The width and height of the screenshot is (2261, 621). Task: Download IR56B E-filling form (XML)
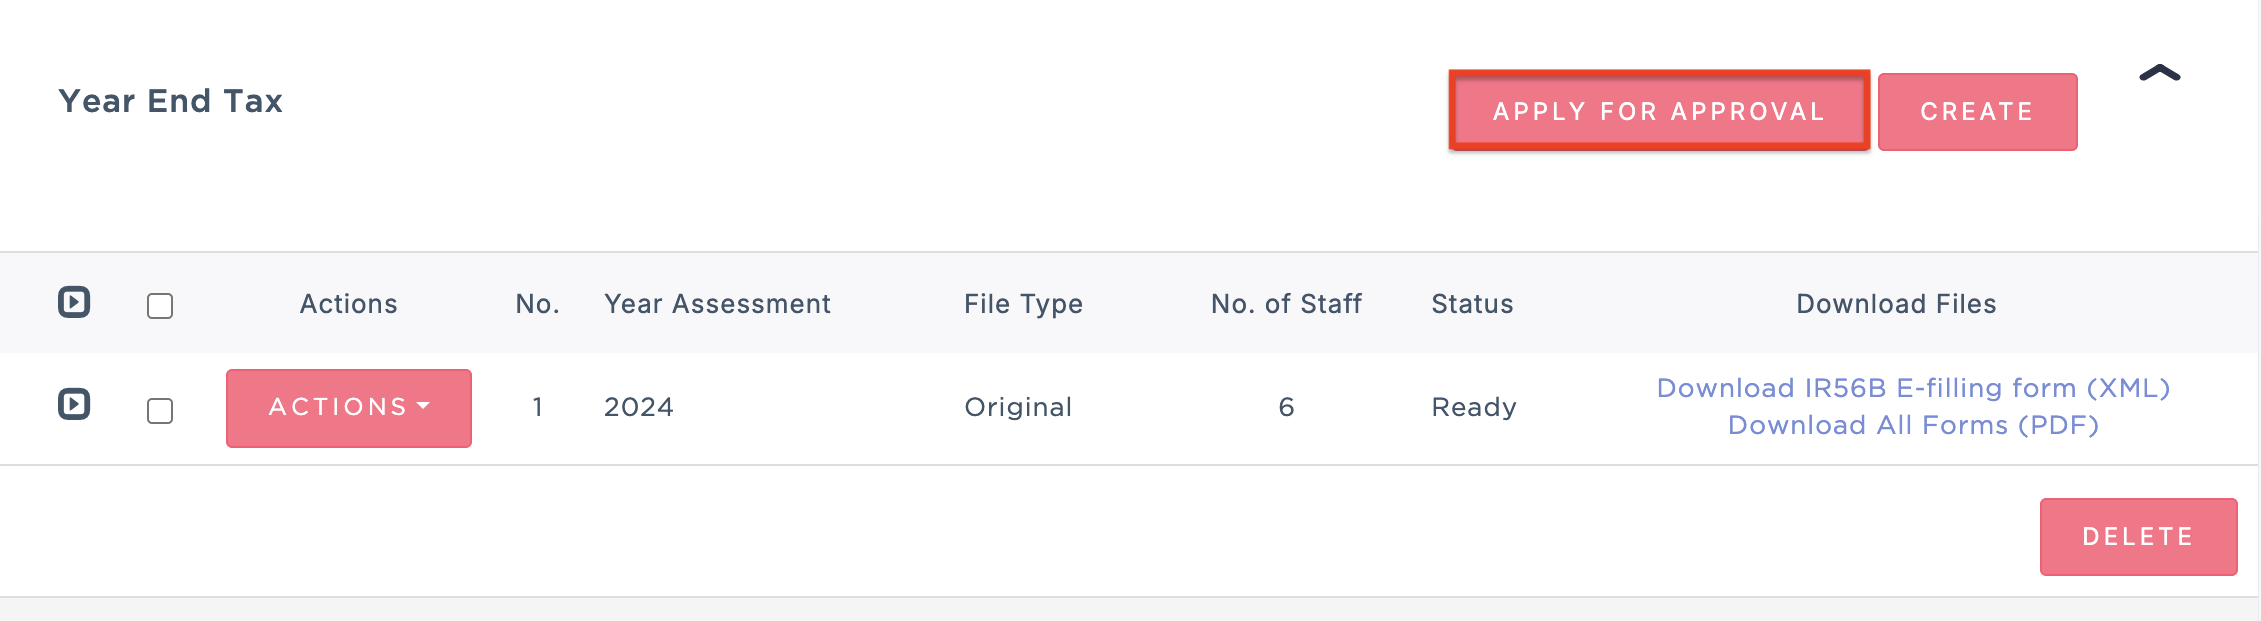[1913, 388]
